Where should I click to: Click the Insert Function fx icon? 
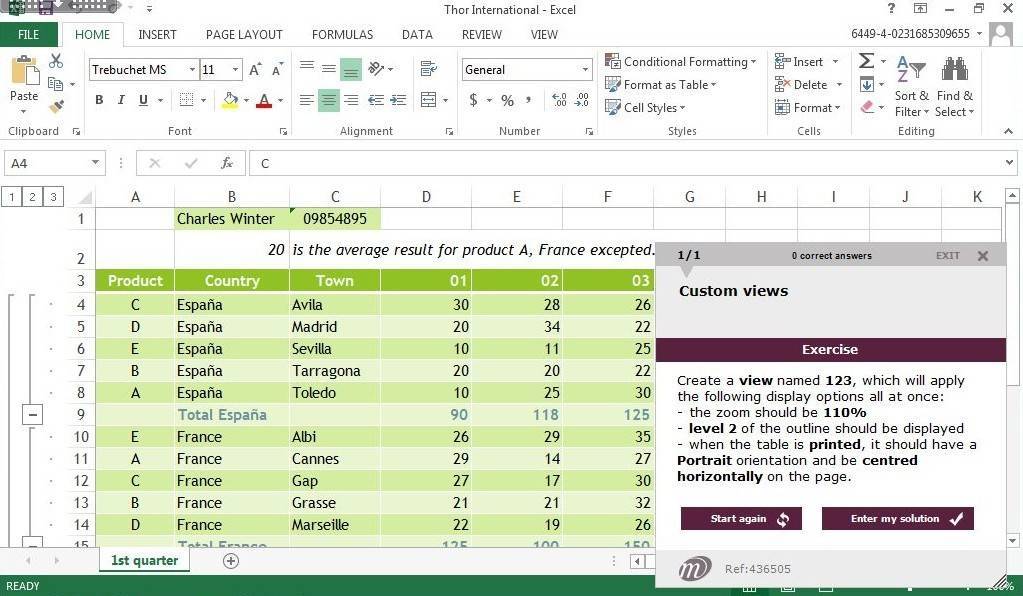coord(227,163)
